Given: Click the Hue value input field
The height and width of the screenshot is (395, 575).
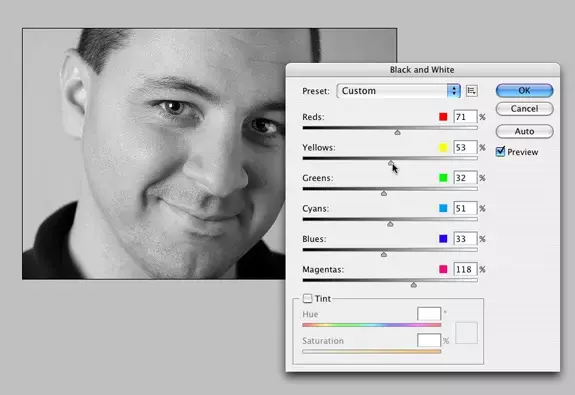Looking at the screenshot, I should (429, 314).
